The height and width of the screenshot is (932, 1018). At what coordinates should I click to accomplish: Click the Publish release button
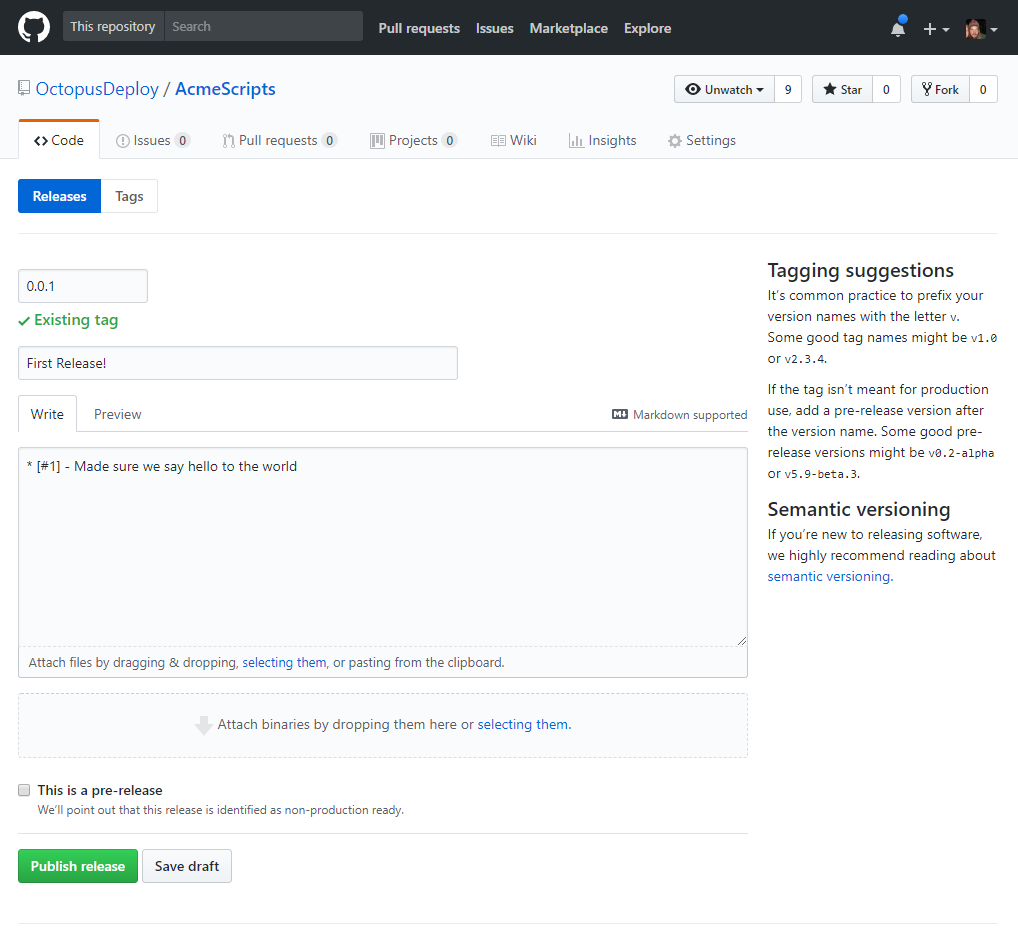tap(77, 866)
